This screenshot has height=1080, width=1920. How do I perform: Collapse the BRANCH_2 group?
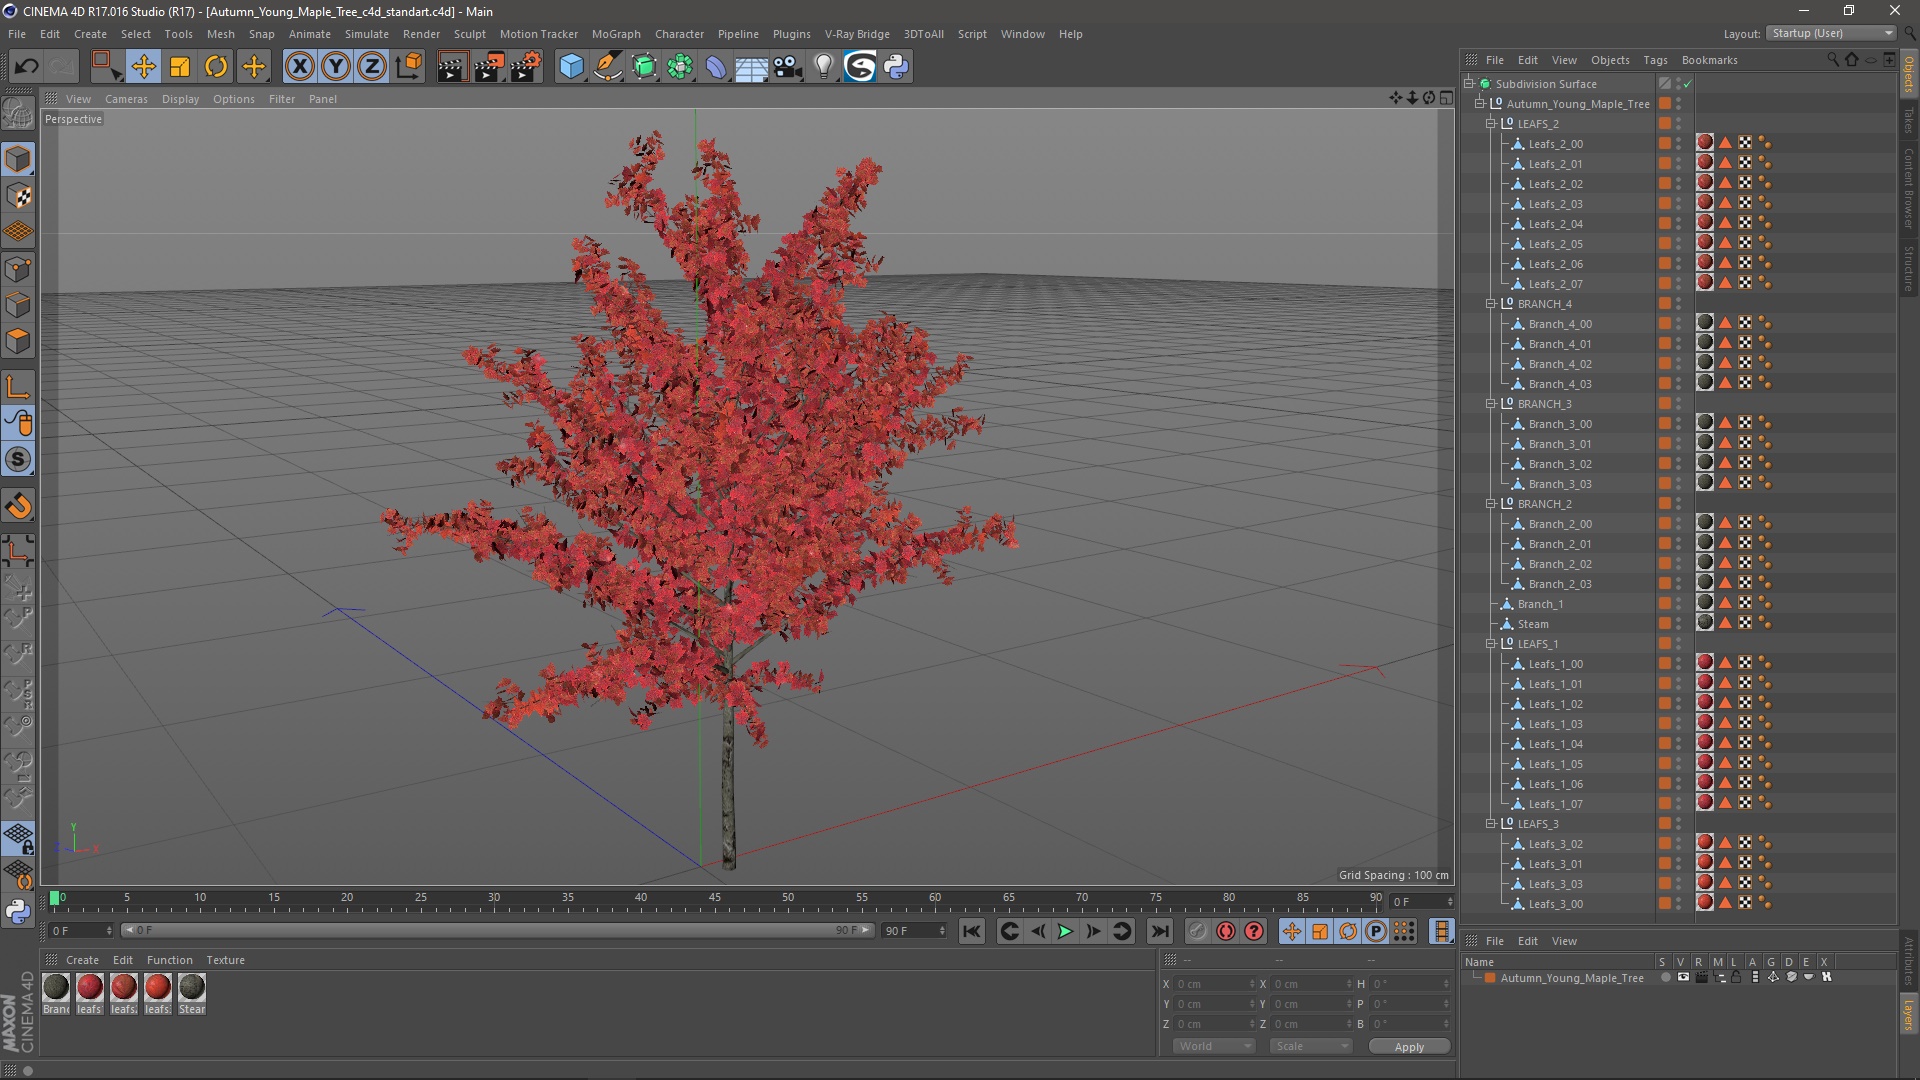pos(1491,503)
